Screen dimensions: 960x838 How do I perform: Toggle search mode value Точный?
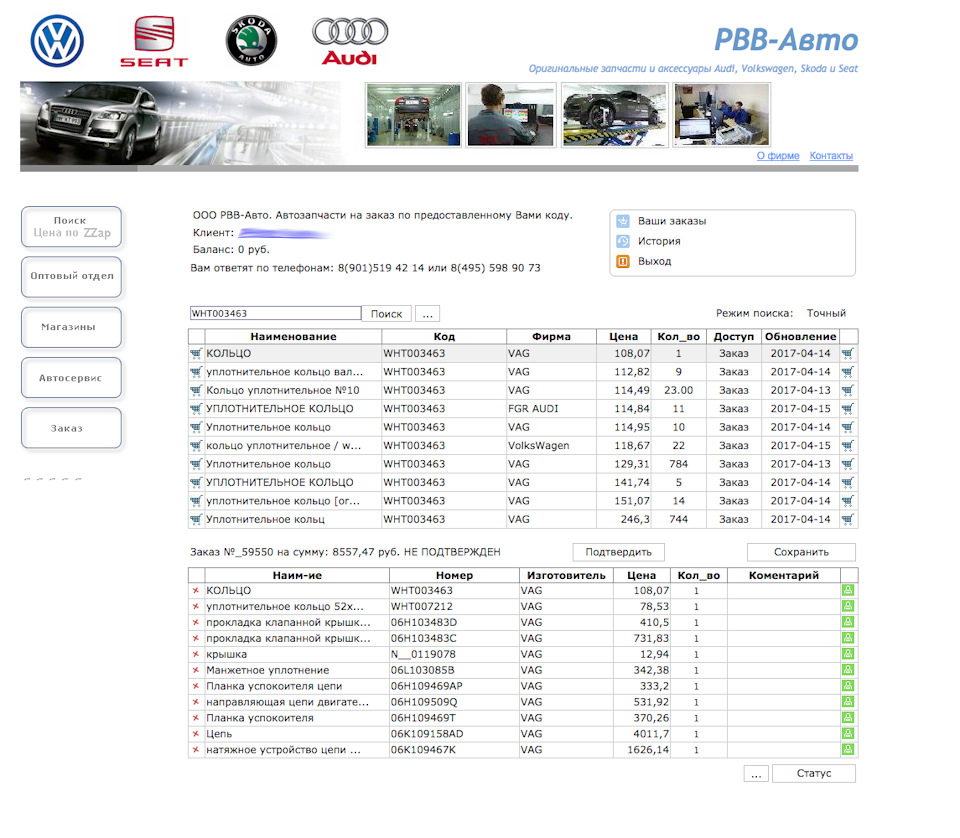[x=826, y=313]
